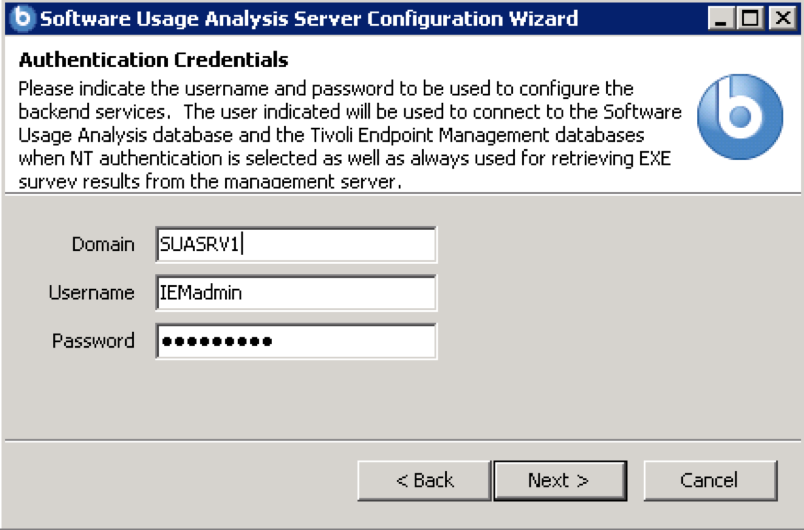Click the wizard title bar text
804x530 pixels.
coord(308,18)
